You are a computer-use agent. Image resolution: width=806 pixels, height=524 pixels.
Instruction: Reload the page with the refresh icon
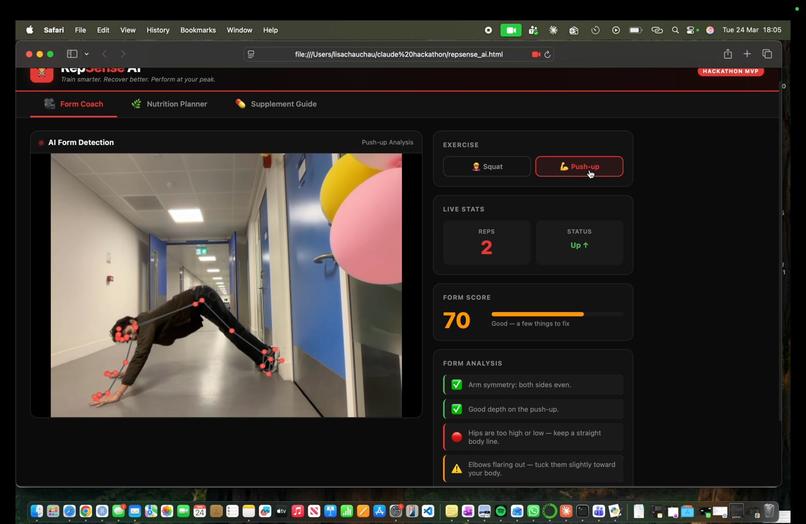coord(548,55)
